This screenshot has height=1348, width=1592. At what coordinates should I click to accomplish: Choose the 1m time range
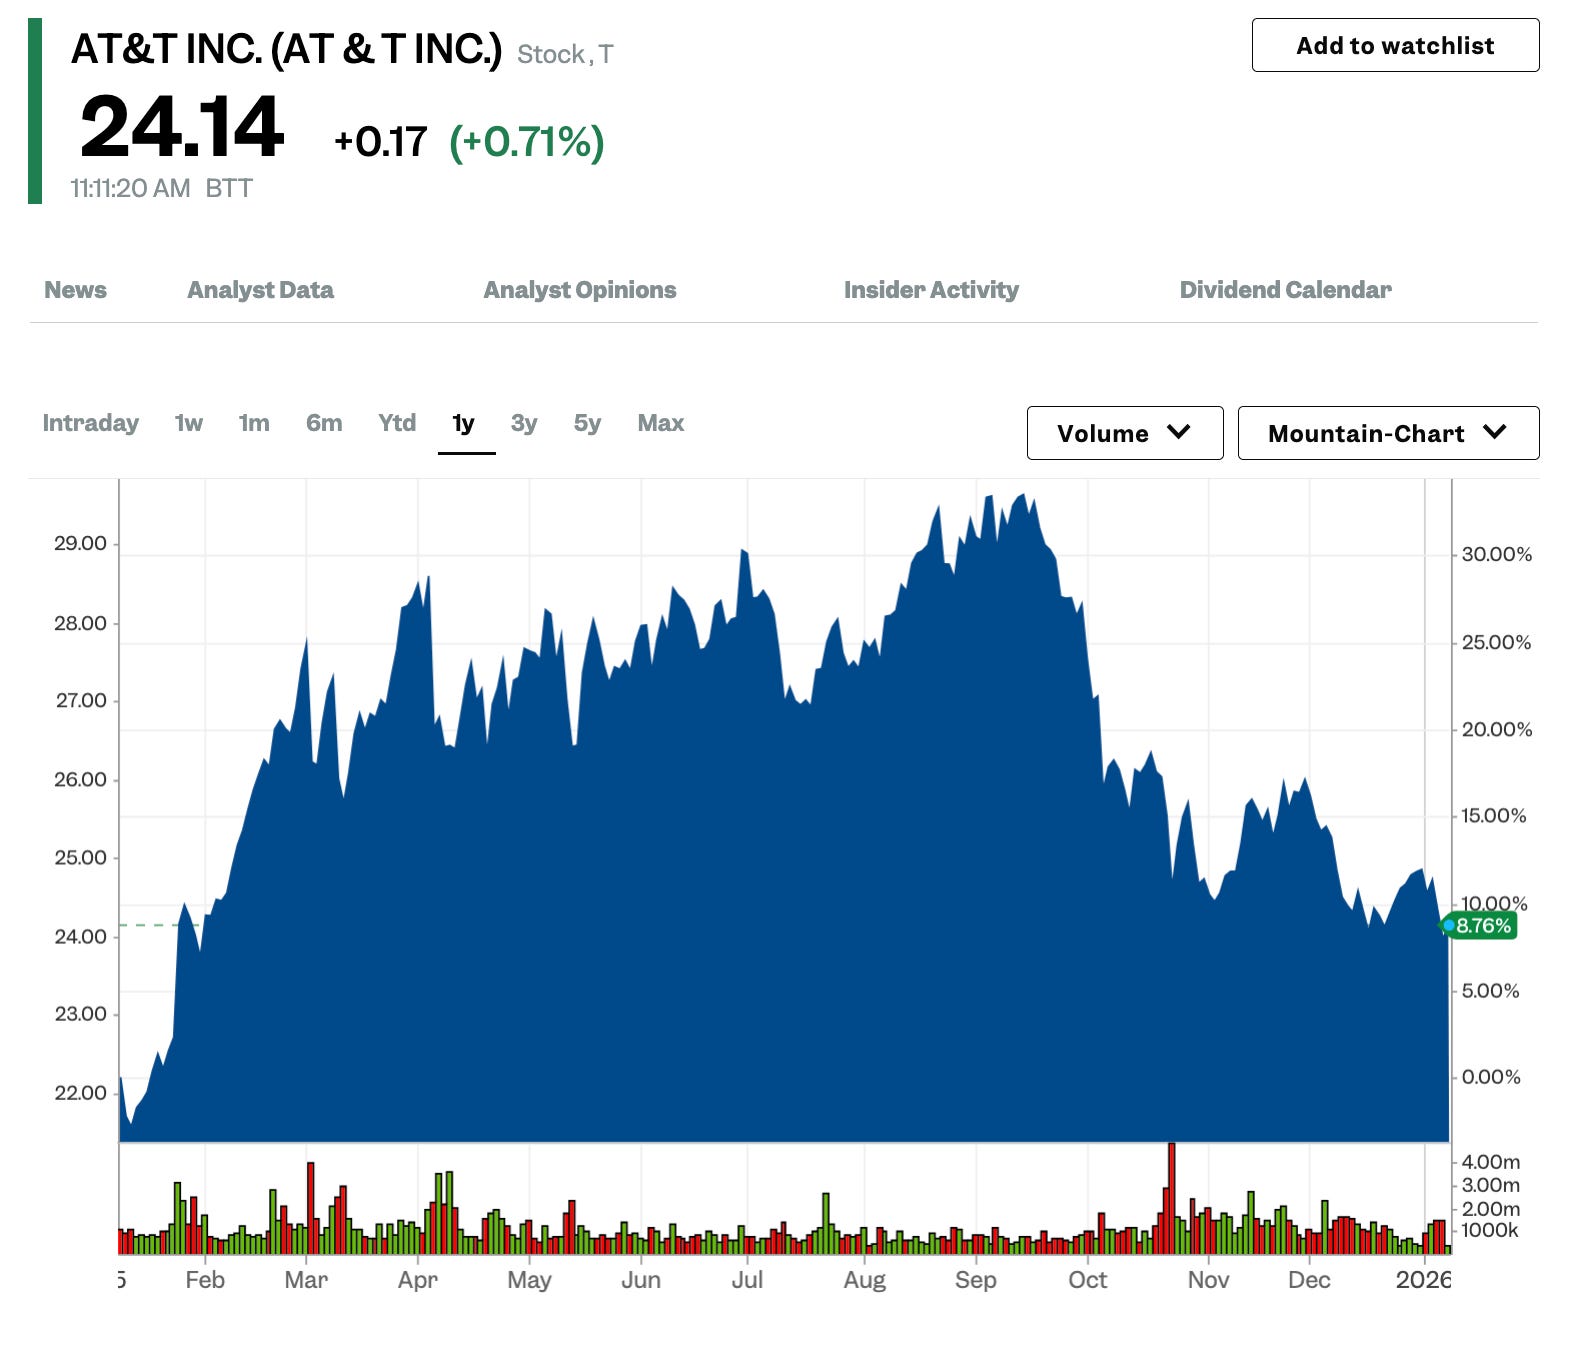(254, 423)
